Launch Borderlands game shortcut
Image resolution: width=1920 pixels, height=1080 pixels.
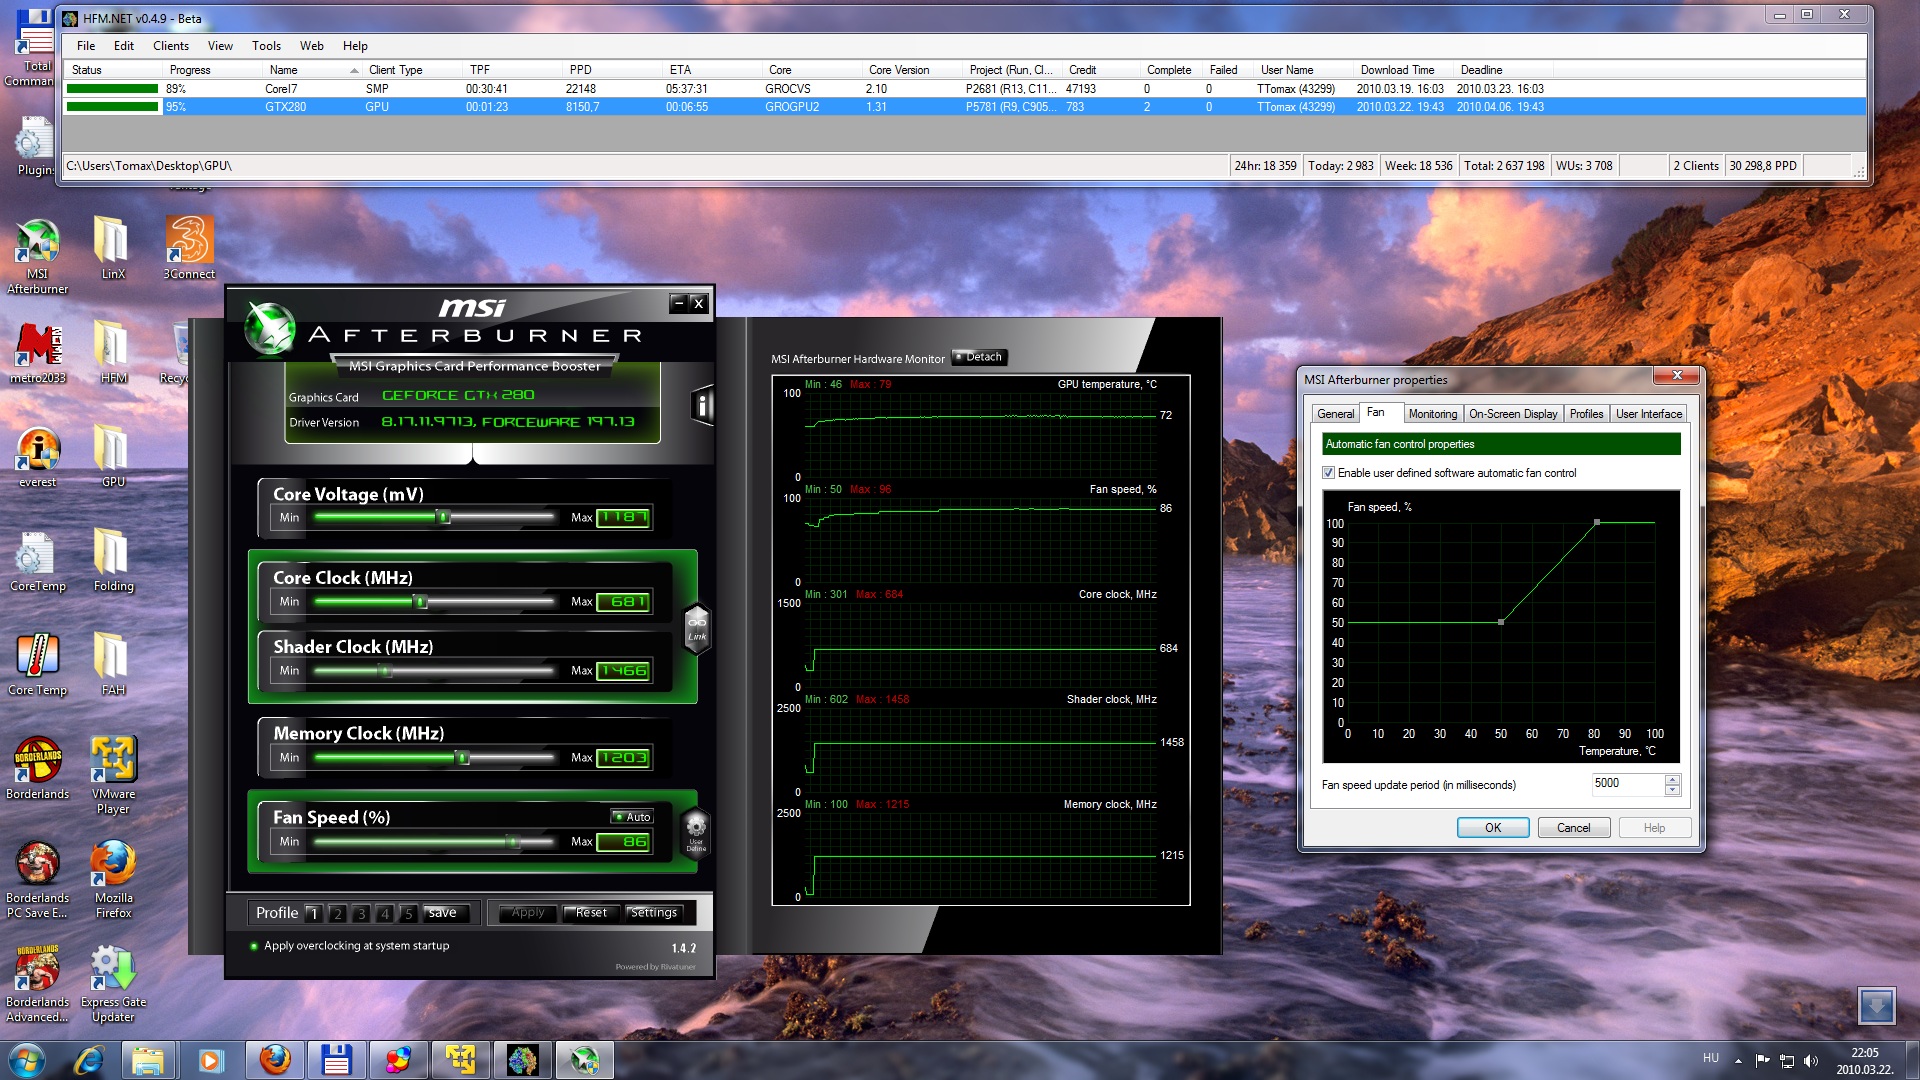[37, 769]
